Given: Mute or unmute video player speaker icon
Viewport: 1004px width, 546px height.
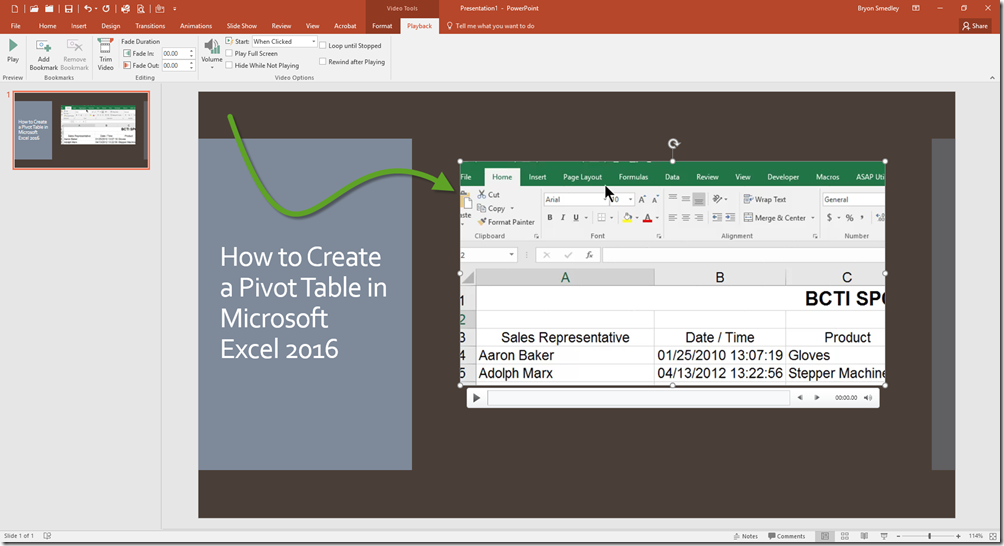Looking at the screenshot, I should pos(868,398).
